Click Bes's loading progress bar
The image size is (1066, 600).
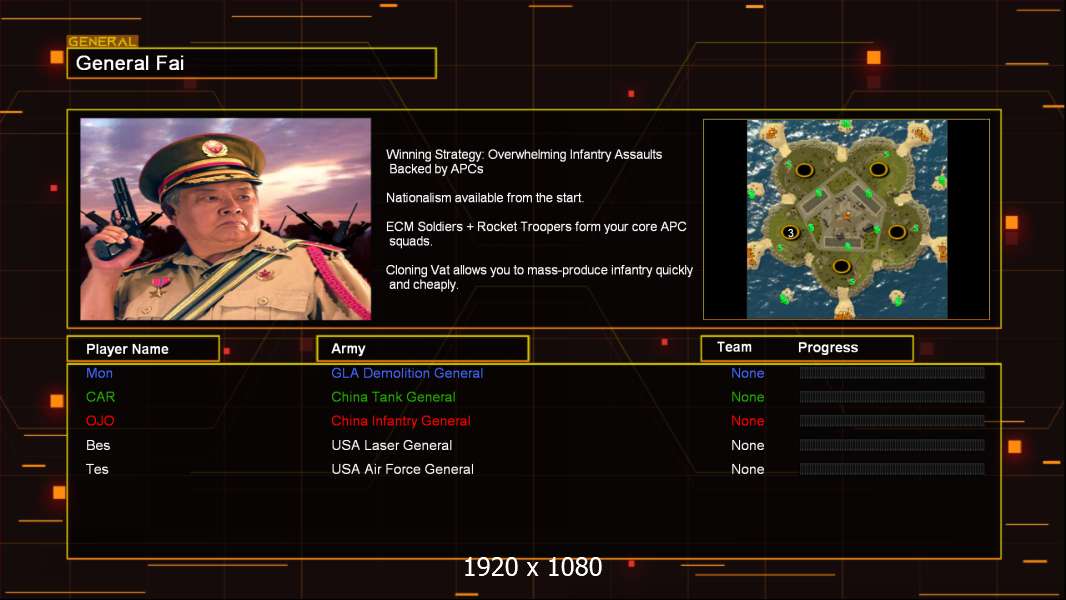892,445
